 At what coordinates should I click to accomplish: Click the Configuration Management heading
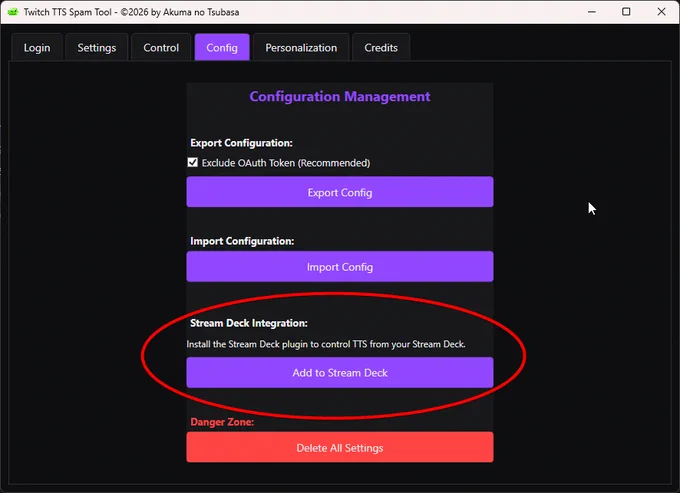(x=340, y=96)
